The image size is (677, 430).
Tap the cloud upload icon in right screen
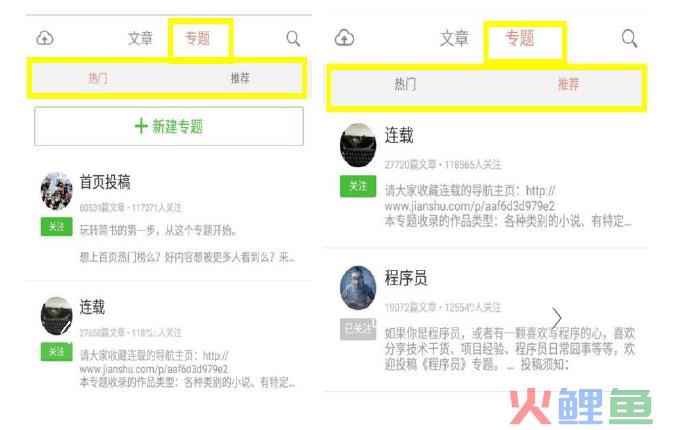point(344,38)
